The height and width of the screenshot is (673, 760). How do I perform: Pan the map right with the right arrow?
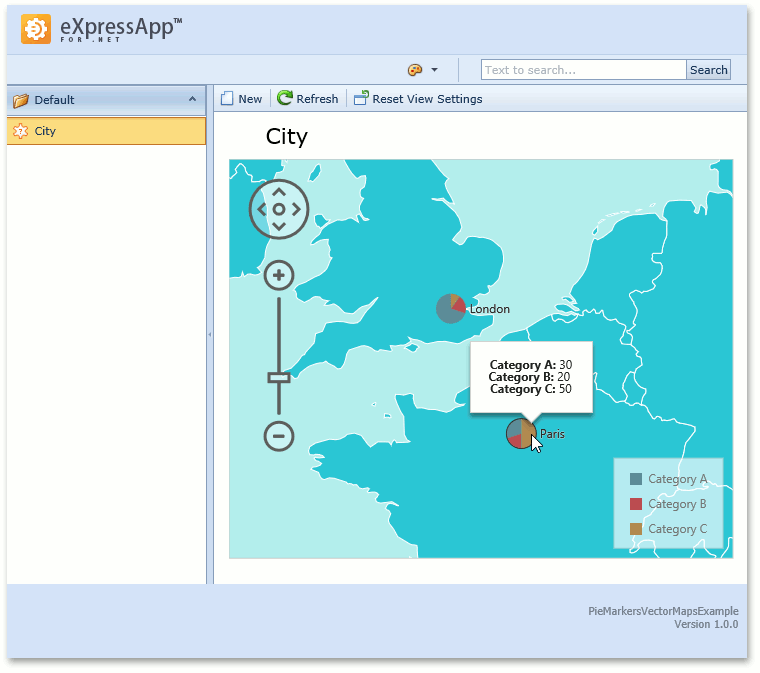297,209
